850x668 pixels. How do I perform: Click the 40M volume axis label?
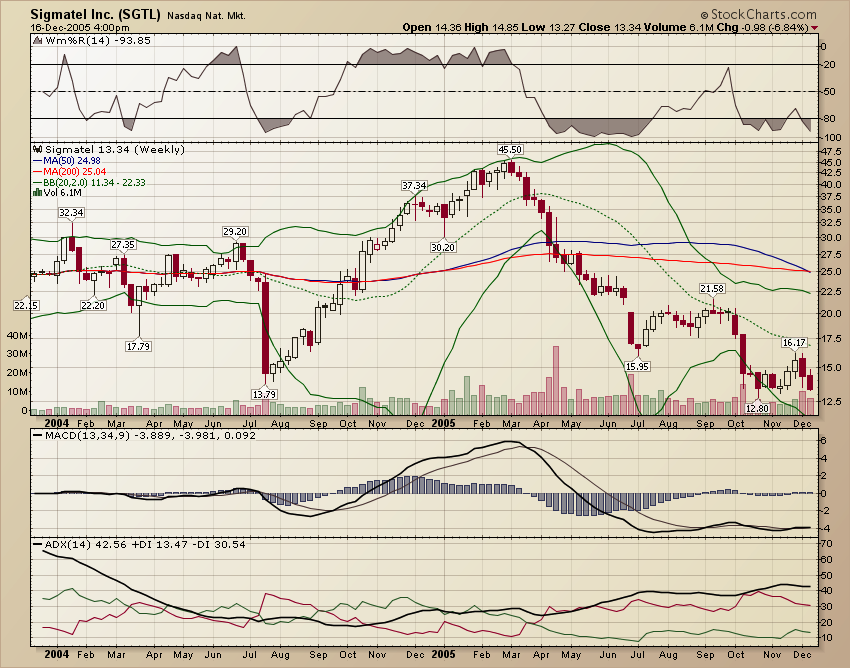point(17,336)
